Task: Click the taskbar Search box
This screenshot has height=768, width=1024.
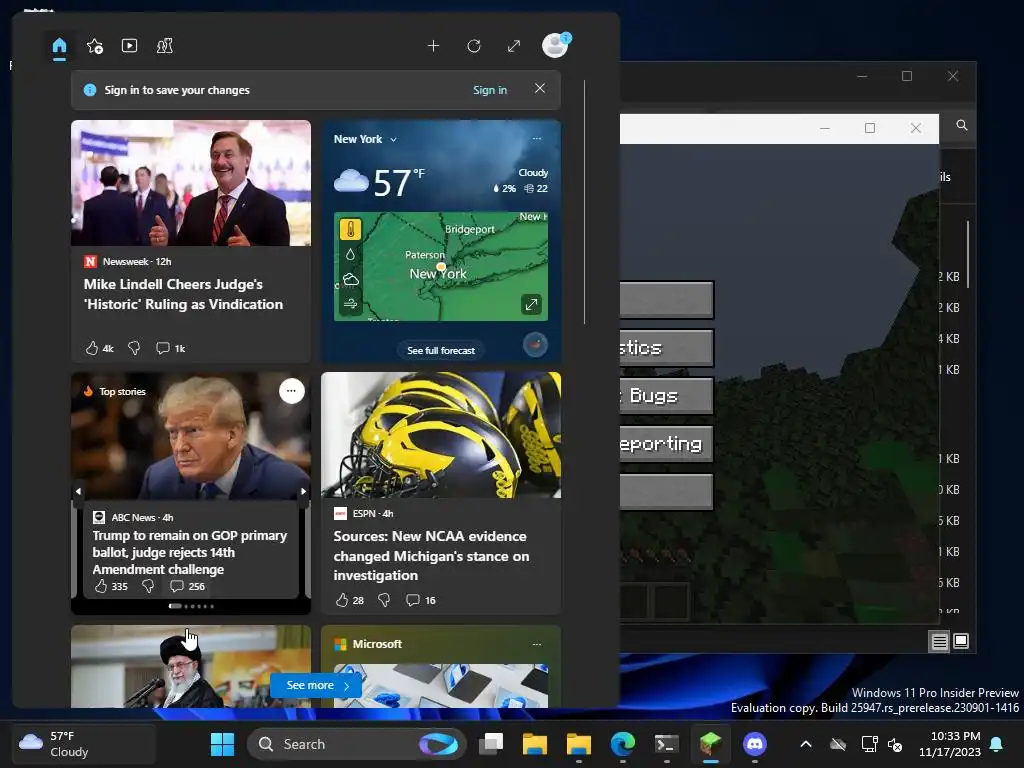Action: tap(356, 744)
